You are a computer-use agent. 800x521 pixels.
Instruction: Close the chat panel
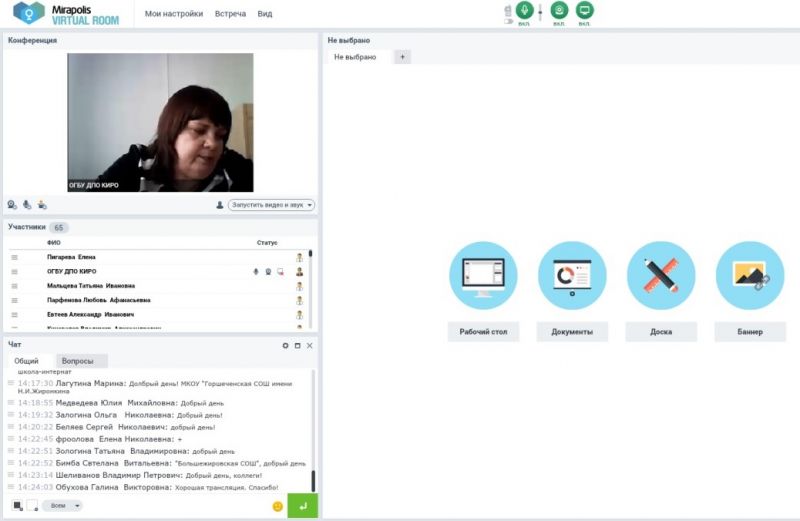(x=310, y=345)
